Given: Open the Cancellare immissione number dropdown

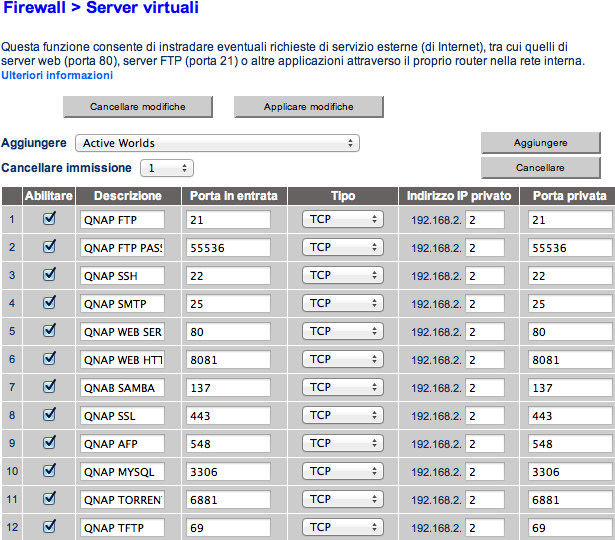Looking at the screenshot, I should coord(166,168).
